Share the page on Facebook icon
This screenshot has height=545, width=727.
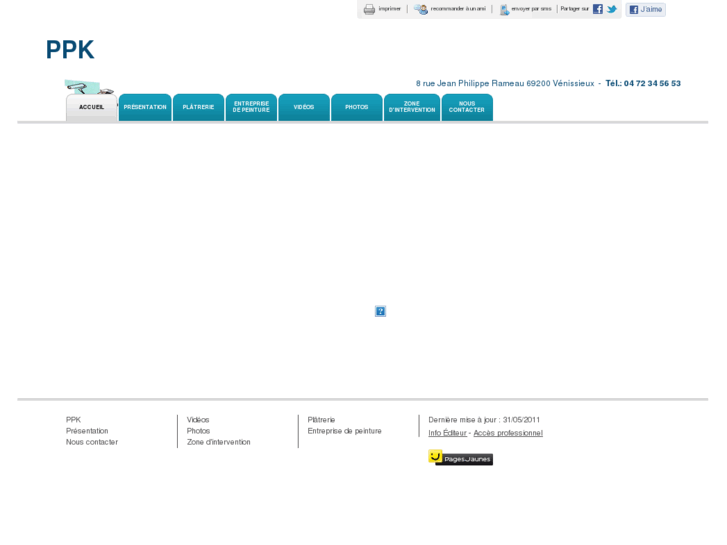tap(598, 9)
